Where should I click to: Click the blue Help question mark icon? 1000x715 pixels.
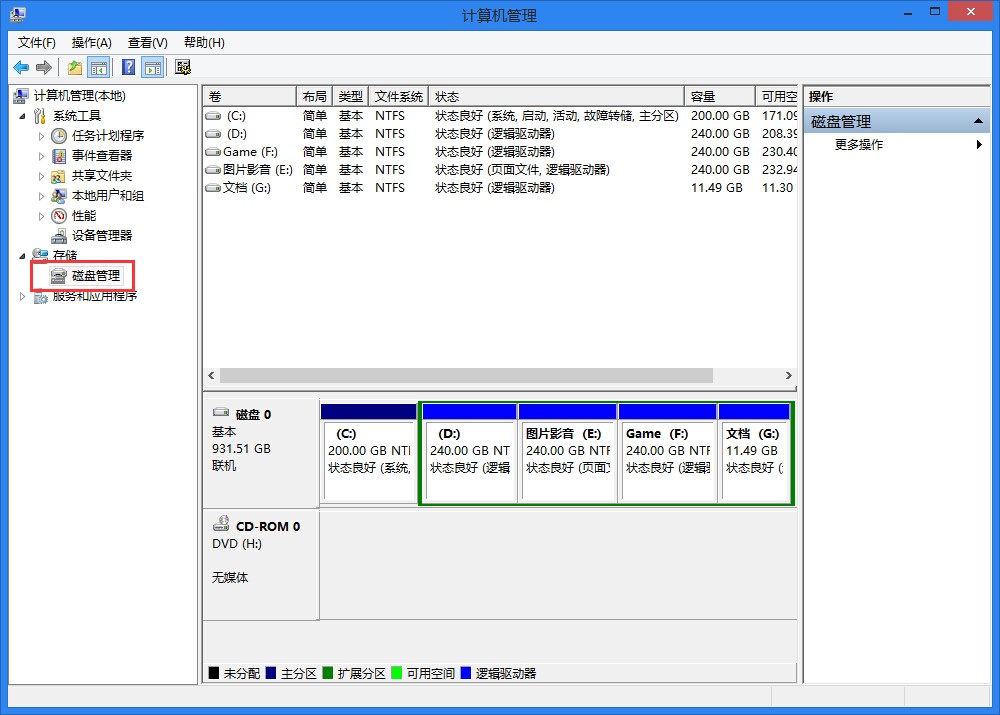[x=128, y=68]
